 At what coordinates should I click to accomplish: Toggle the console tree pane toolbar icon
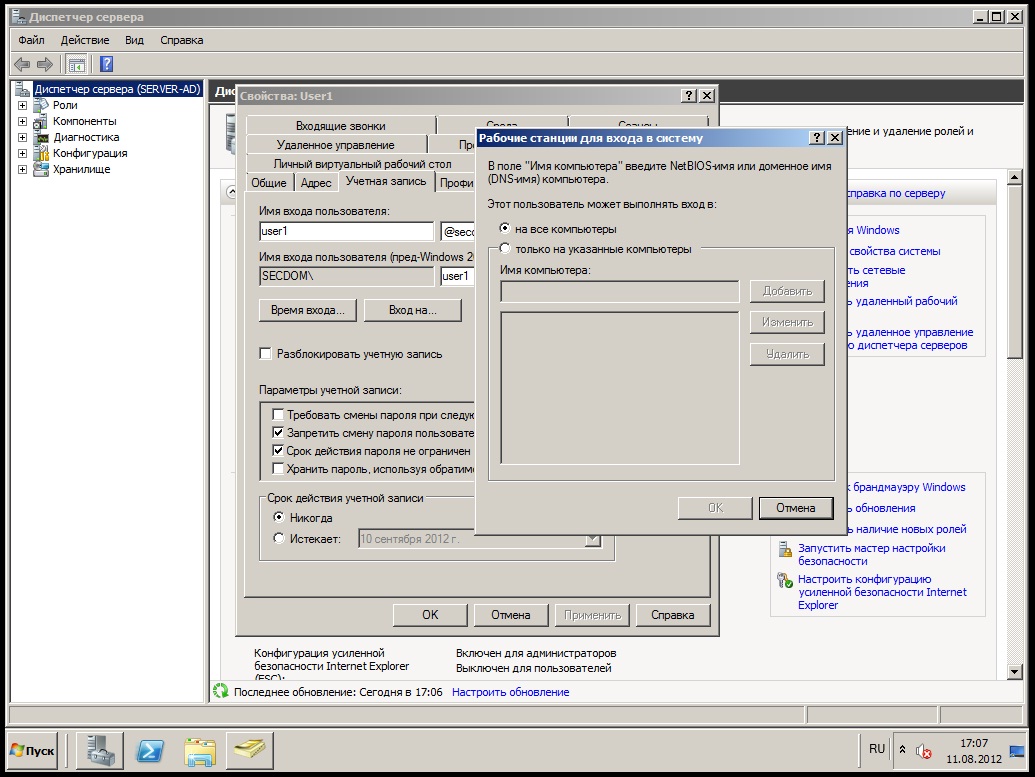[77, 65]
